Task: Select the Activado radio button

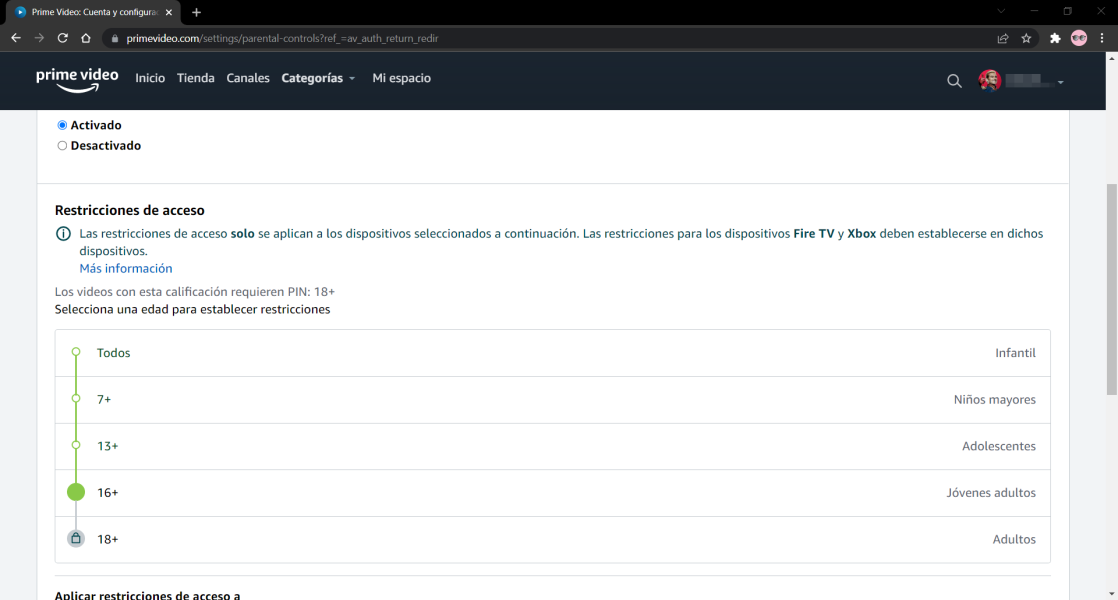Action: [62, 125]
